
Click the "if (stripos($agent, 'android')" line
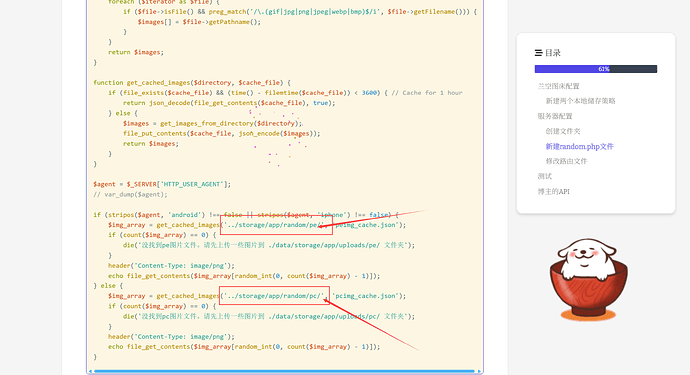pos(246,215)
